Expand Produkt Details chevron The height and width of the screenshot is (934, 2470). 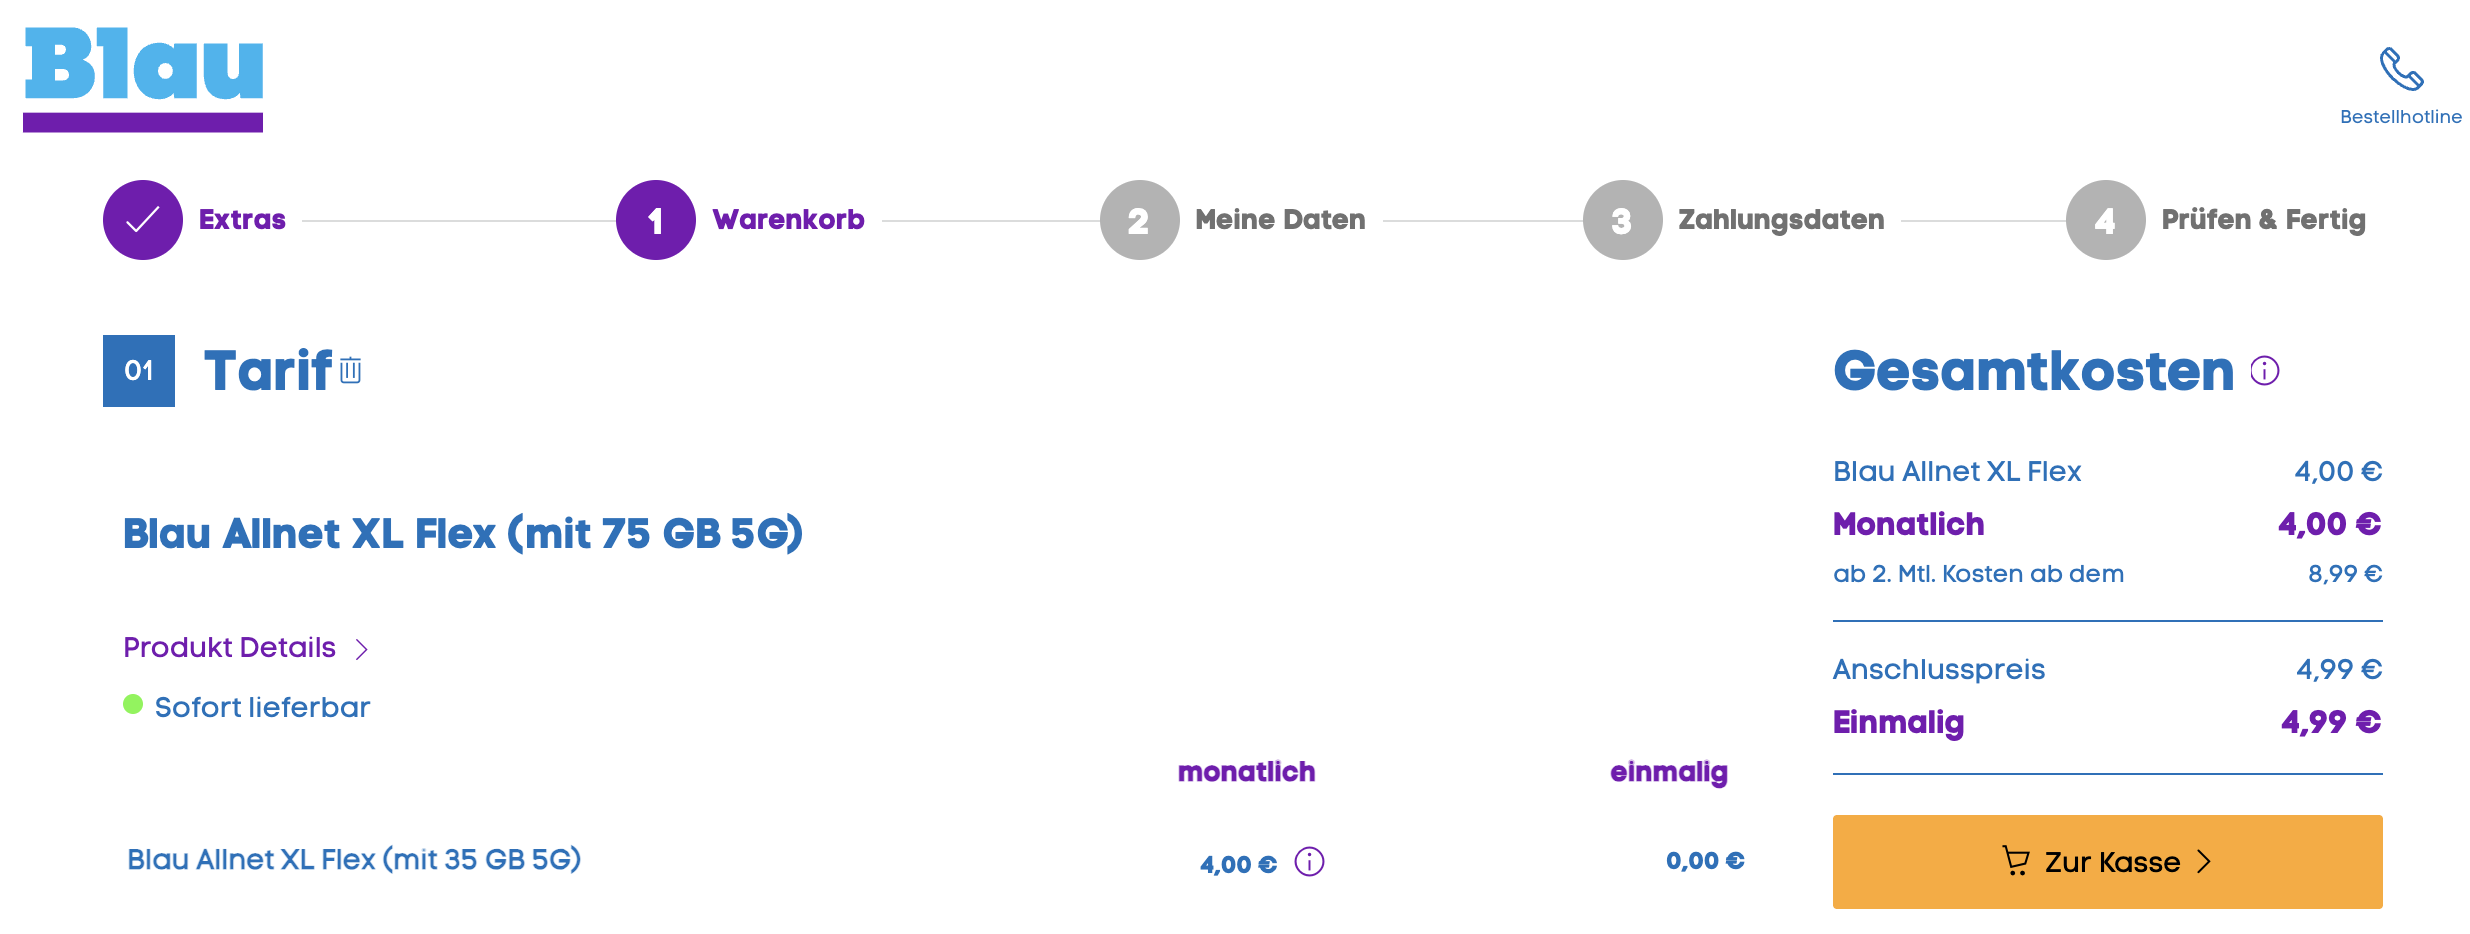point(362,649)
